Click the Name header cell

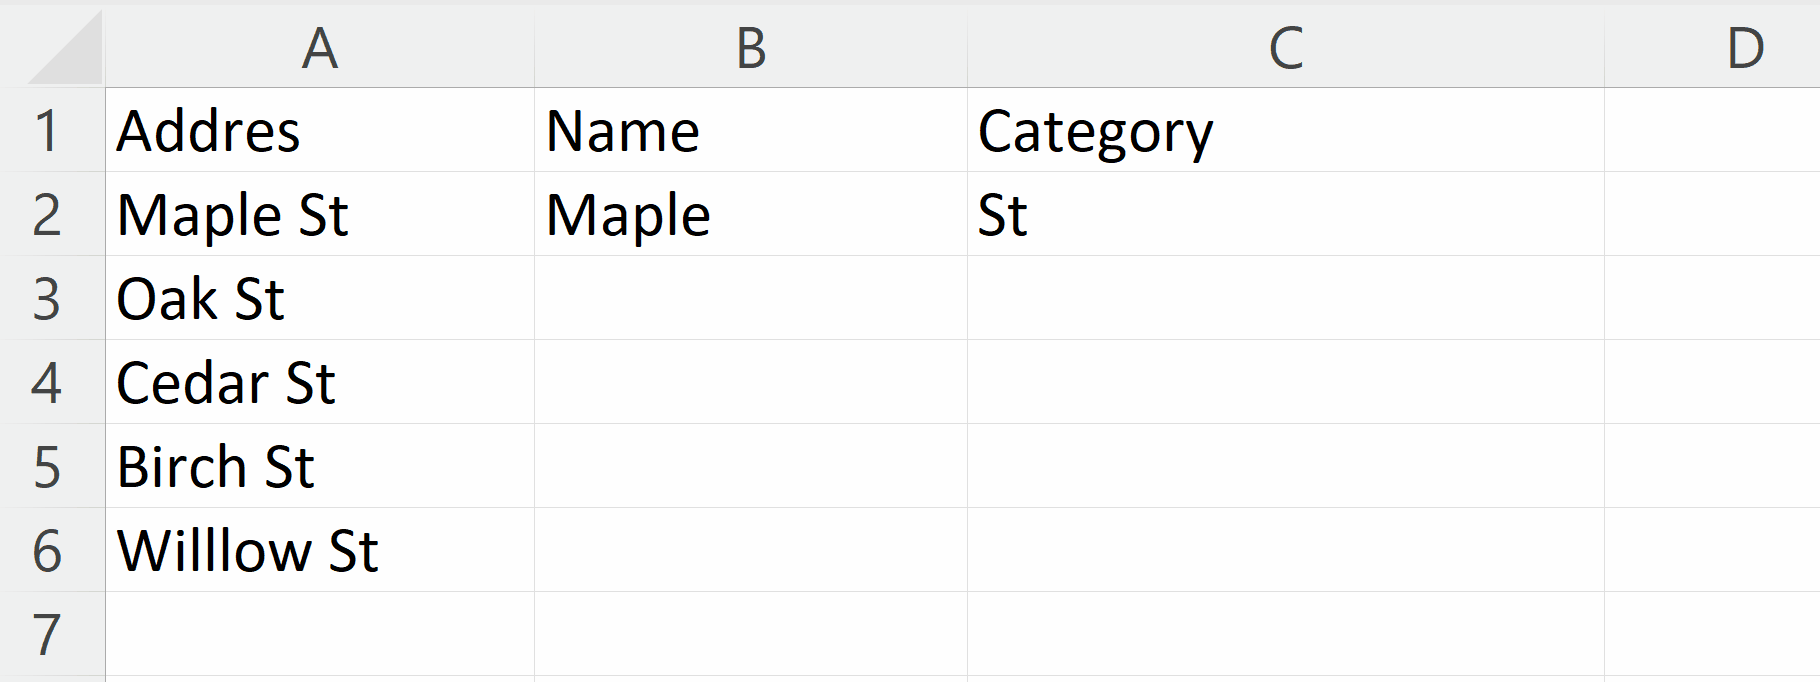[x=750, y=130]
